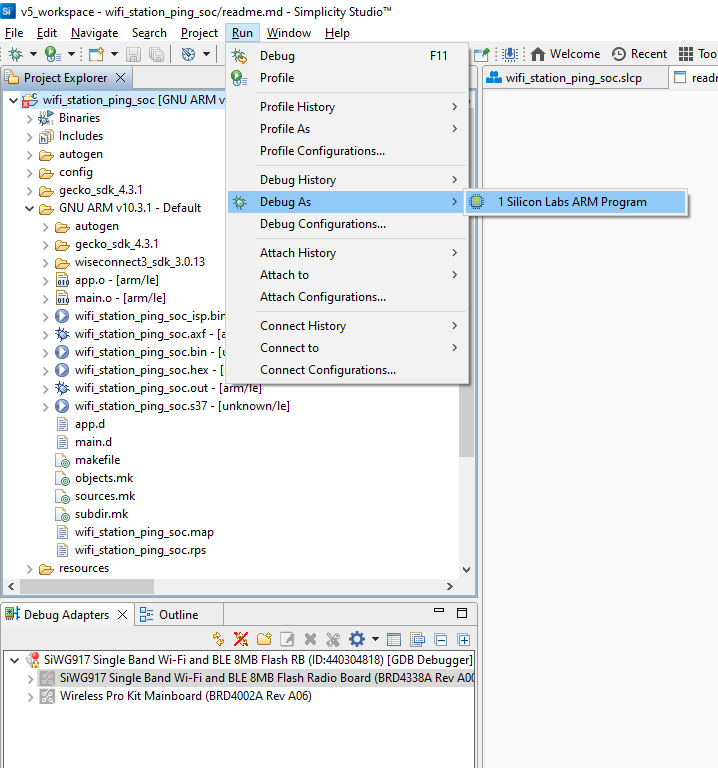
Task: Click the new folder icon in Debug Adapters toolbar
Action: (x=264, y=639)
